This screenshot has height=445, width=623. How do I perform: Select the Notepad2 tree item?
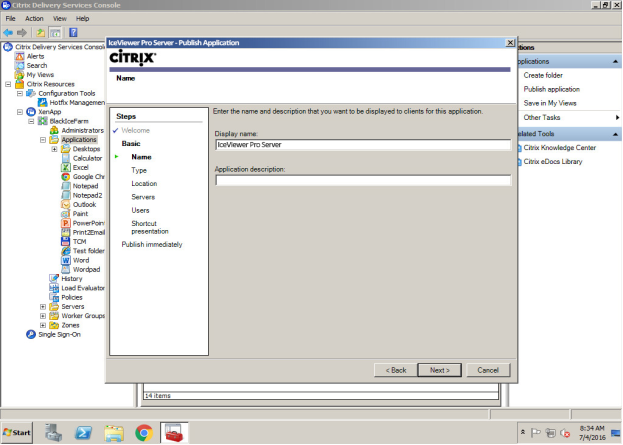[87, 195]
